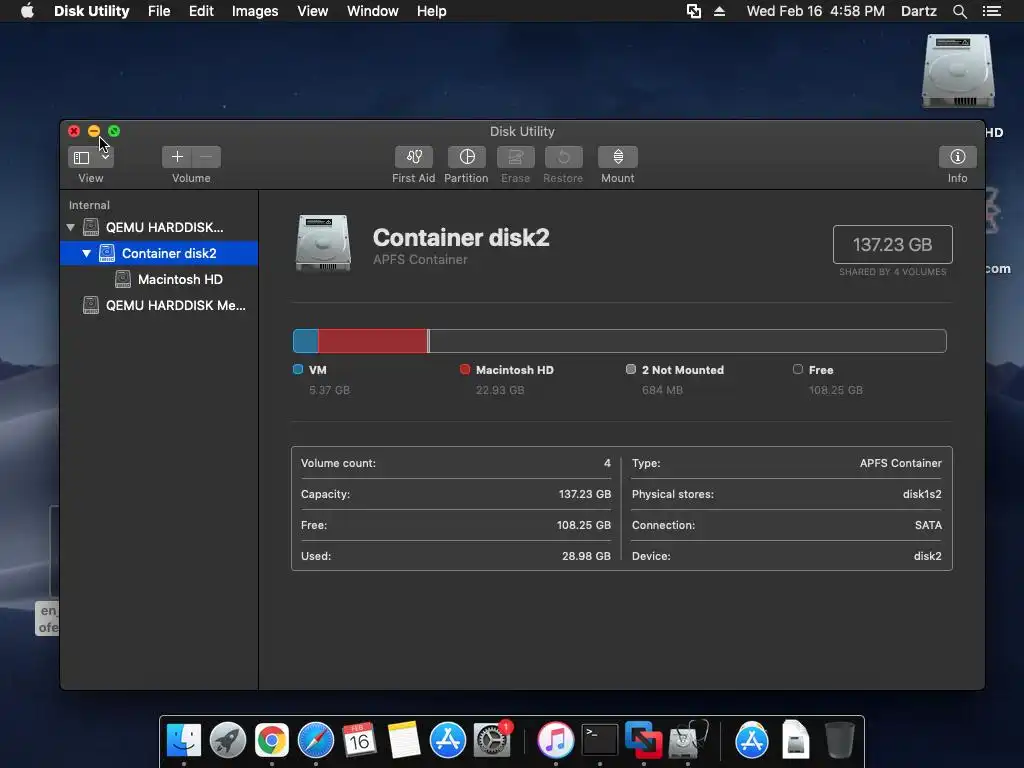Open the View menu in menu bar
This screenshot has height=768, width=1024.
312,11
